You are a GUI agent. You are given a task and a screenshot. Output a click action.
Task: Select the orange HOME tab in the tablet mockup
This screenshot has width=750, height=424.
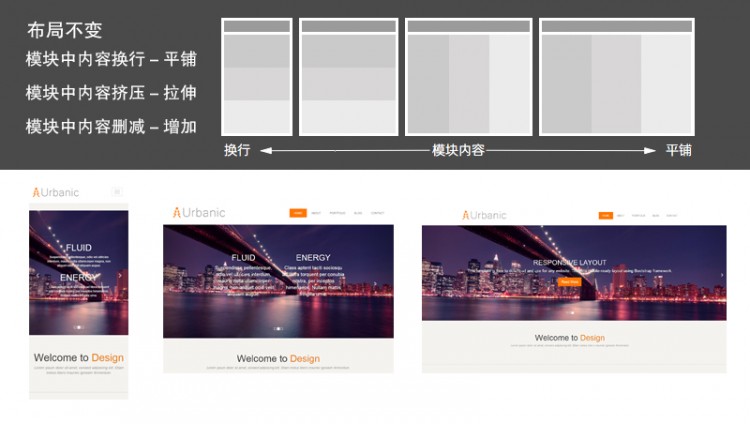(x=298, y=213)
